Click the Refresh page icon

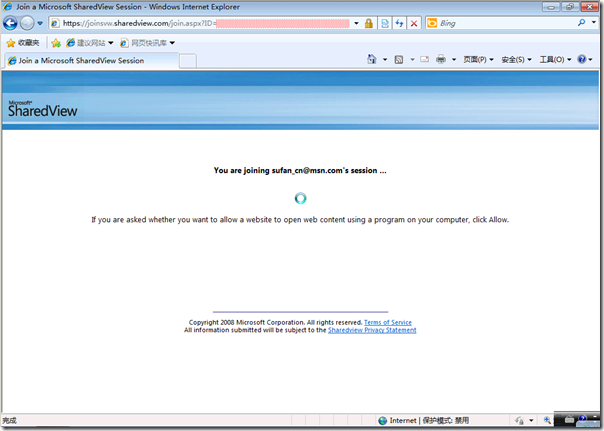tap(399, 23)
